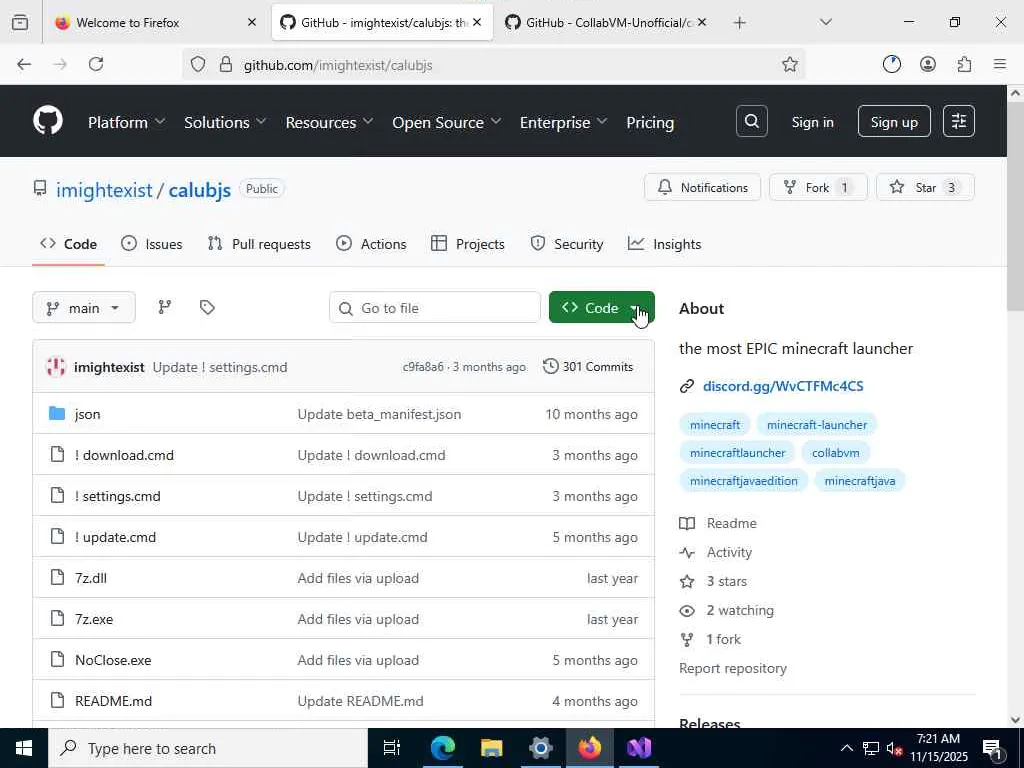Bookmark this page with the star icon

[790, 64]
